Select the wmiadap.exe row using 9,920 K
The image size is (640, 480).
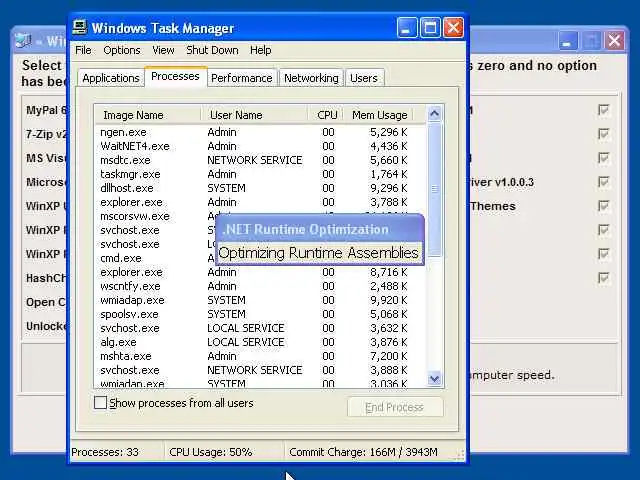coord(260,300)
